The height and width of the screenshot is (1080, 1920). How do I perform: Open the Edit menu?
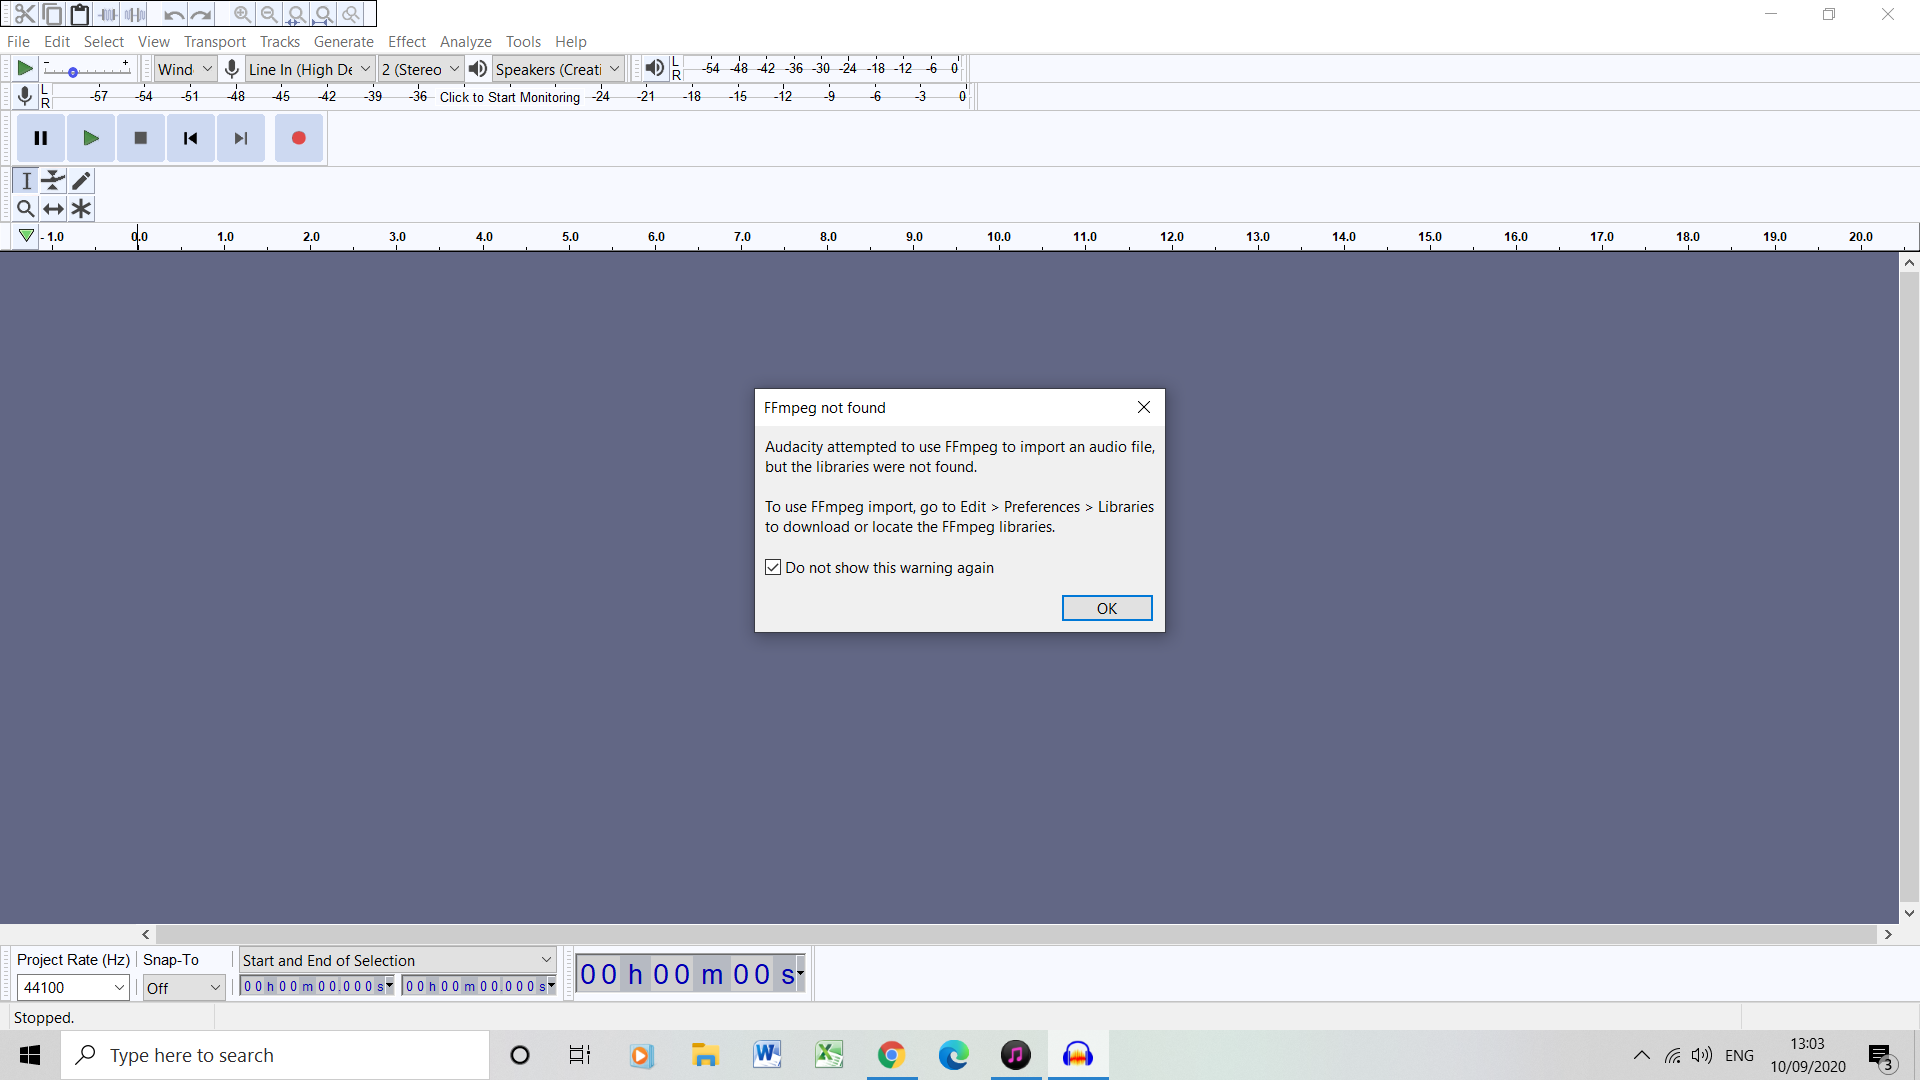(57, 41)
